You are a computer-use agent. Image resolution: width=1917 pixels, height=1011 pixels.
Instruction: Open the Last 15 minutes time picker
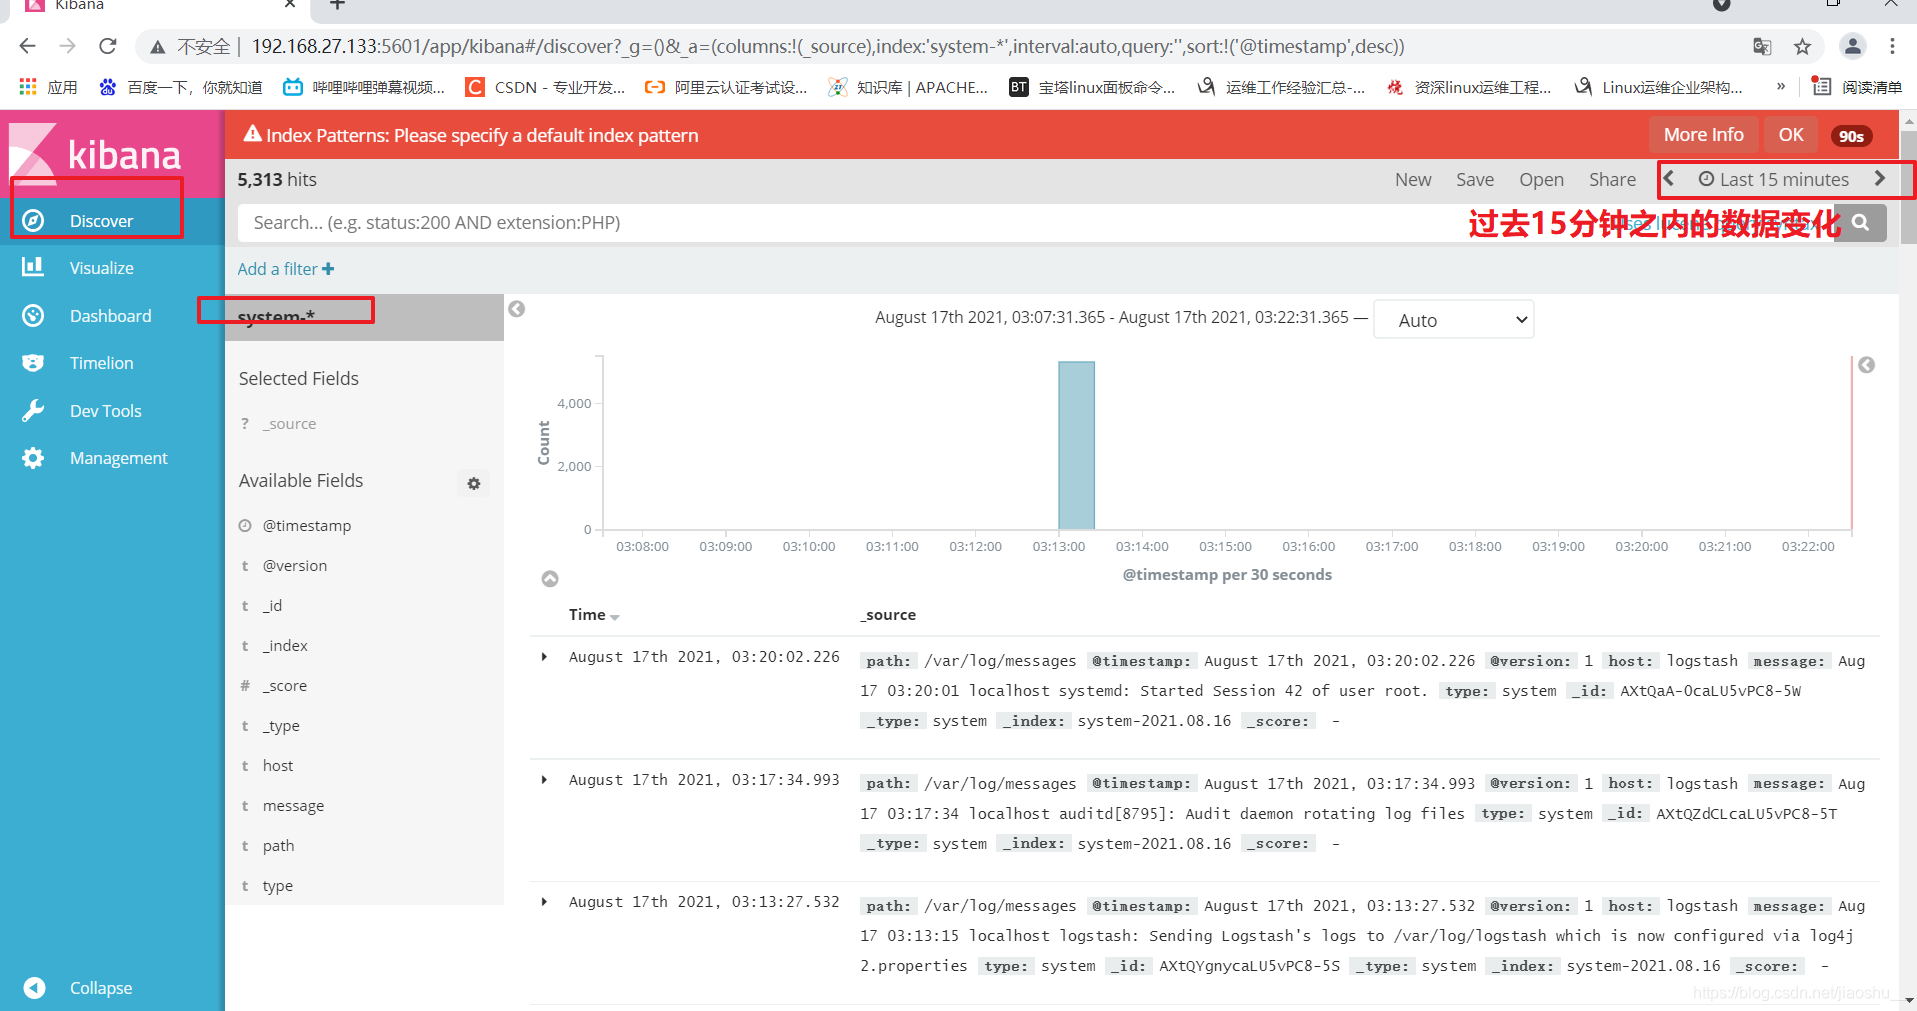[x=1773, y=179]
